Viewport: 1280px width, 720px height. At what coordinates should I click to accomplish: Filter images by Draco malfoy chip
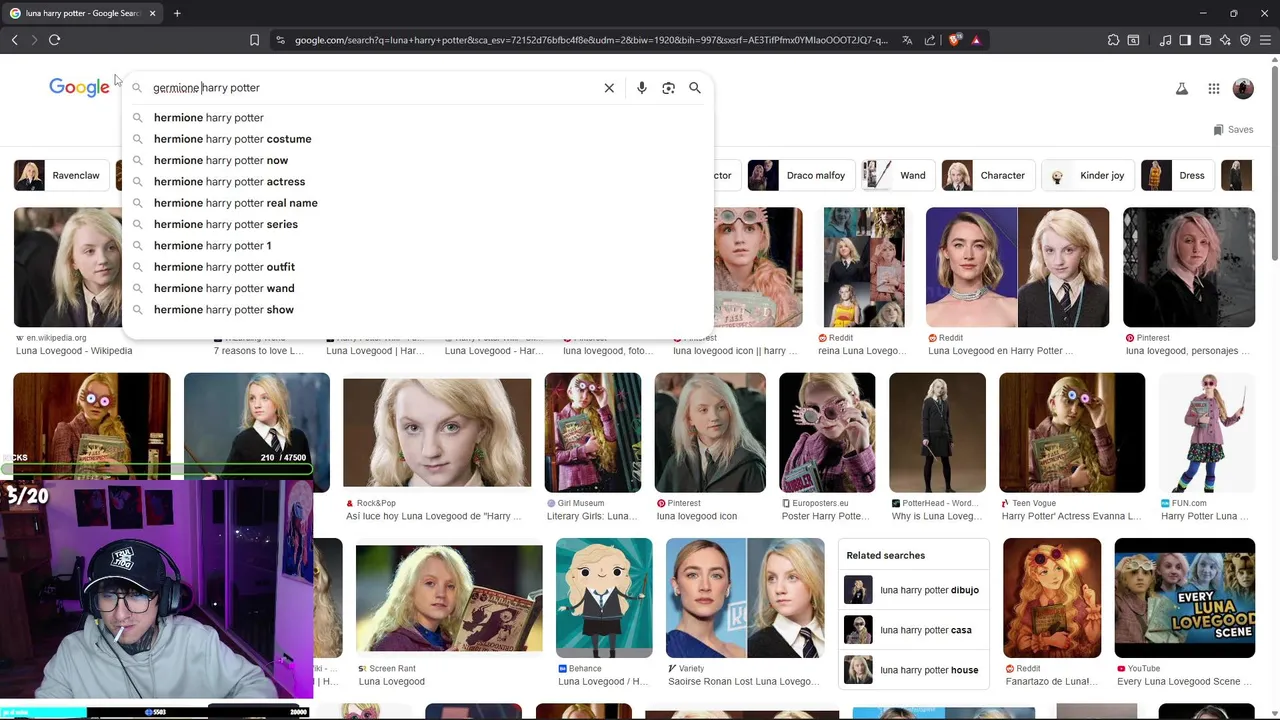[x=800, y=175]
